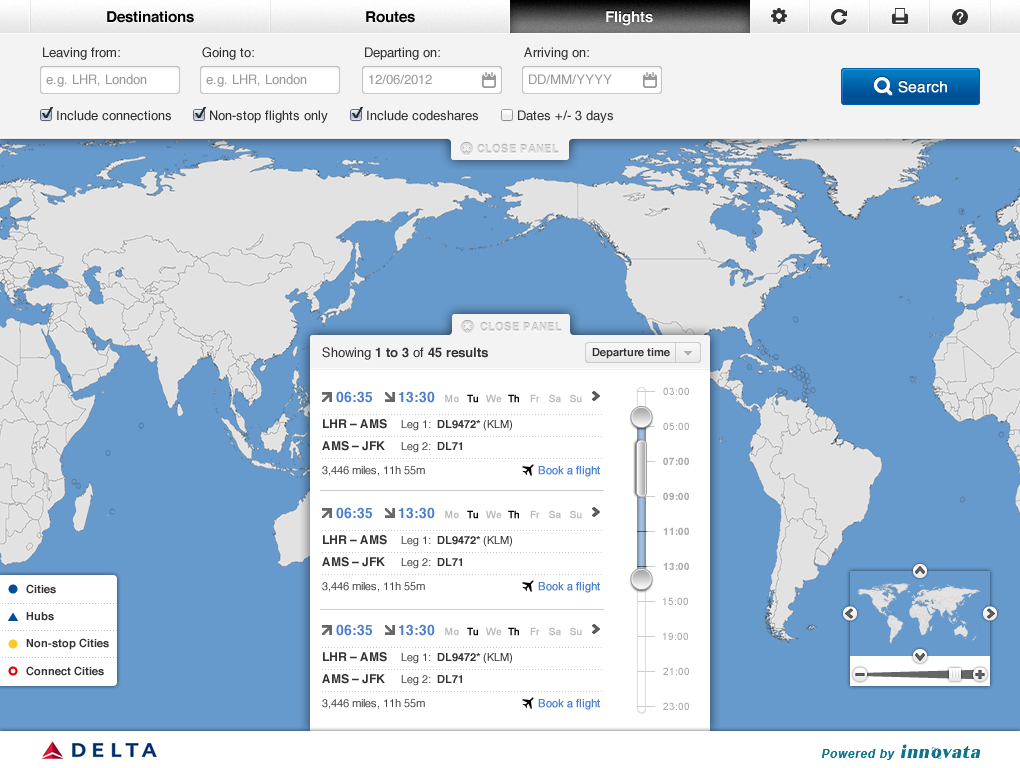Viewport: 1020px width, 768px height.
Task: Click the 11:00 time slider label
Action: pos(676,531)
